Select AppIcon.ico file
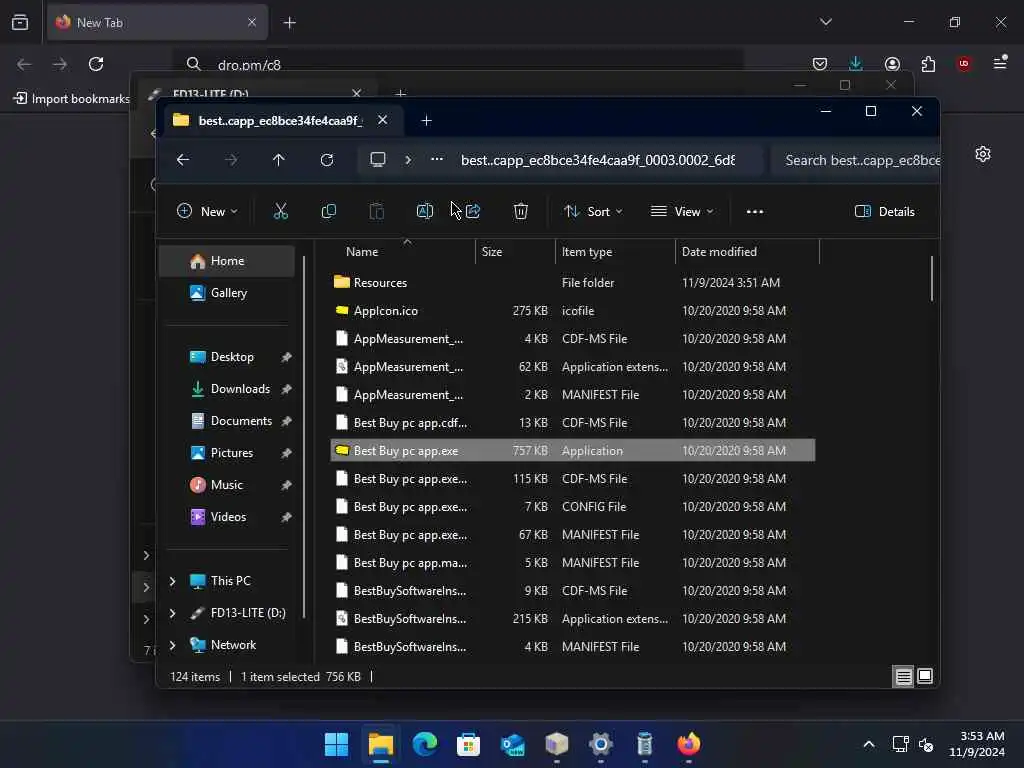The height and width of the screenshot is (768, 1024). click(x=573, y=310)
